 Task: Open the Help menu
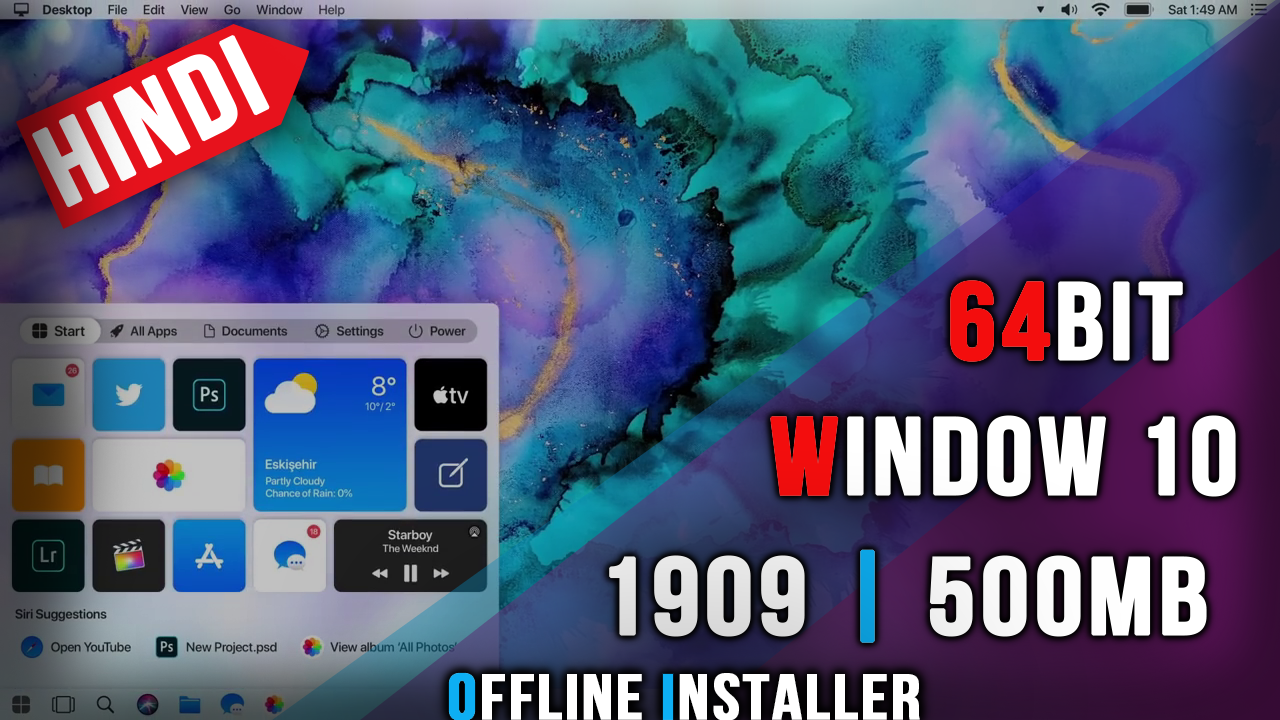tap(331, 10)
